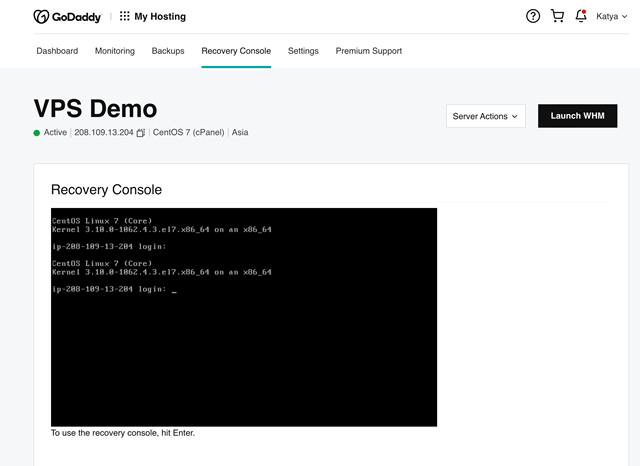Go to Premium Support tab
This screenshot has height=466, width=640.
[369, 51]
